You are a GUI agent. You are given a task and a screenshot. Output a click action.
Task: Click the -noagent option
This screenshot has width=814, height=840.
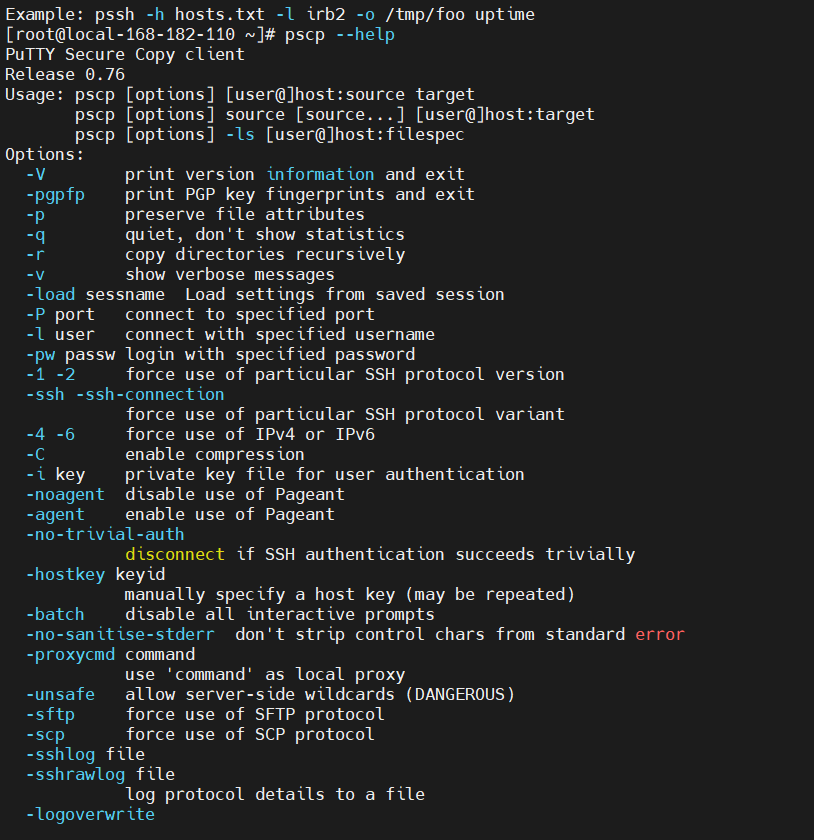click(65, 495)
